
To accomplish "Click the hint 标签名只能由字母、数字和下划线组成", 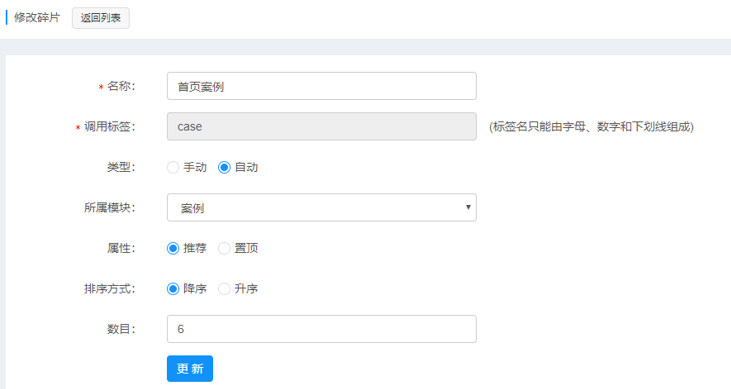I will [x=591, y=127].
